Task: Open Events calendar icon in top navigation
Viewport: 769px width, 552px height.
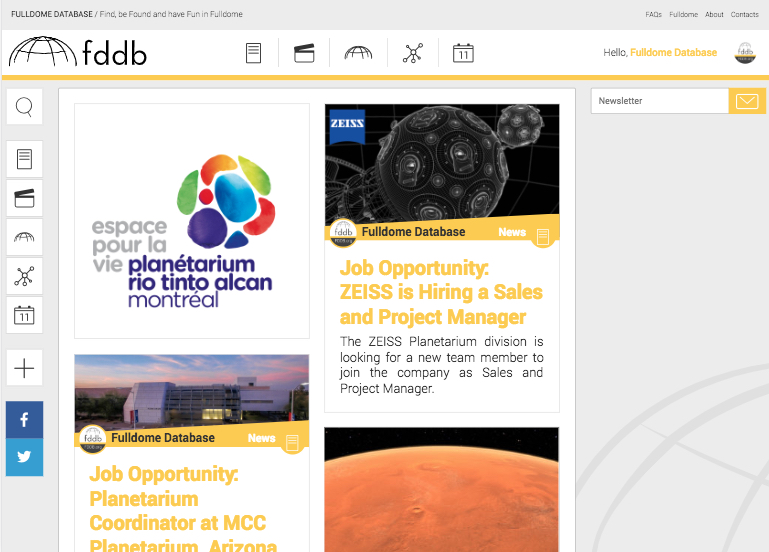Action: click(x=463, y=53)
